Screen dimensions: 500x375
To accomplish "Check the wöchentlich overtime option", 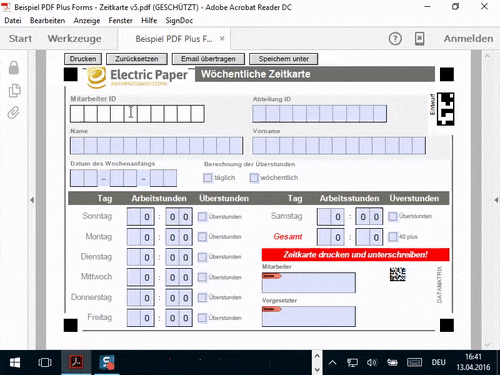I will (x=254, y=178).
